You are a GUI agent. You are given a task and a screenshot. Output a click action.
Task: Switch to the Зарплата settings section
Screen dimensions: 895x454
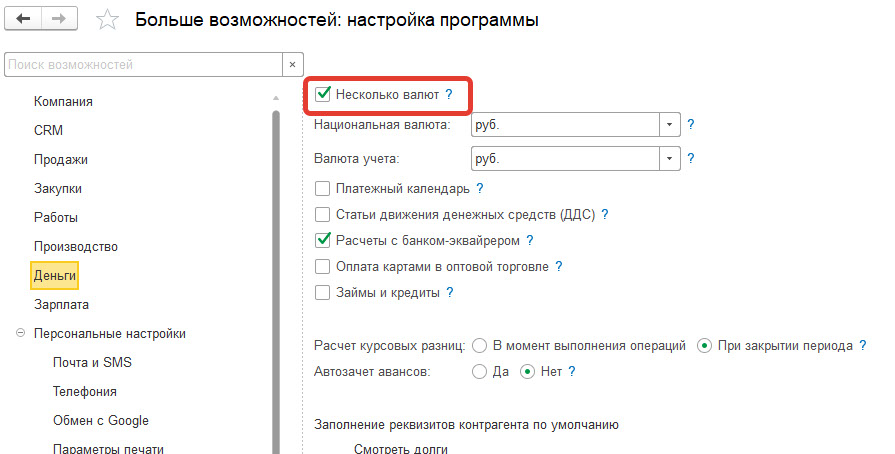click(61, 304)
